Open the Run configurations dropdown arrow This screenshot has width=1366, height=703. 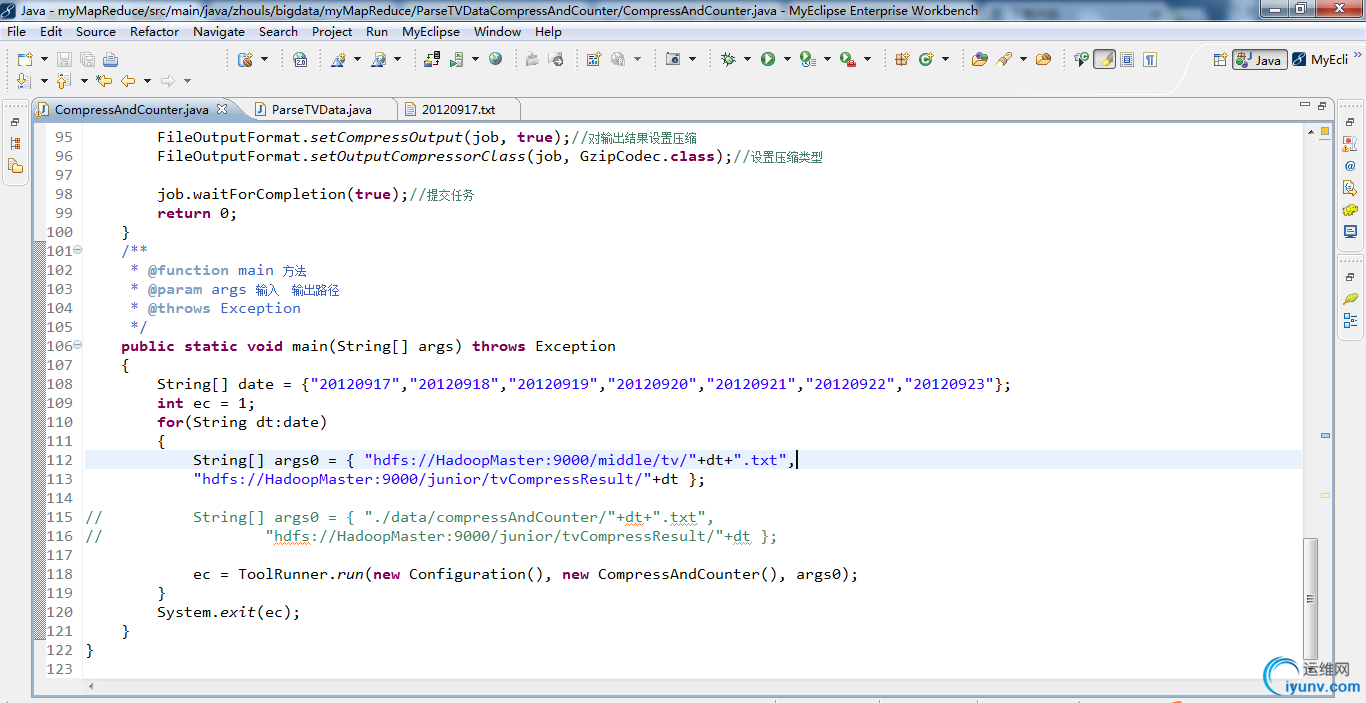tap(787, 59)
